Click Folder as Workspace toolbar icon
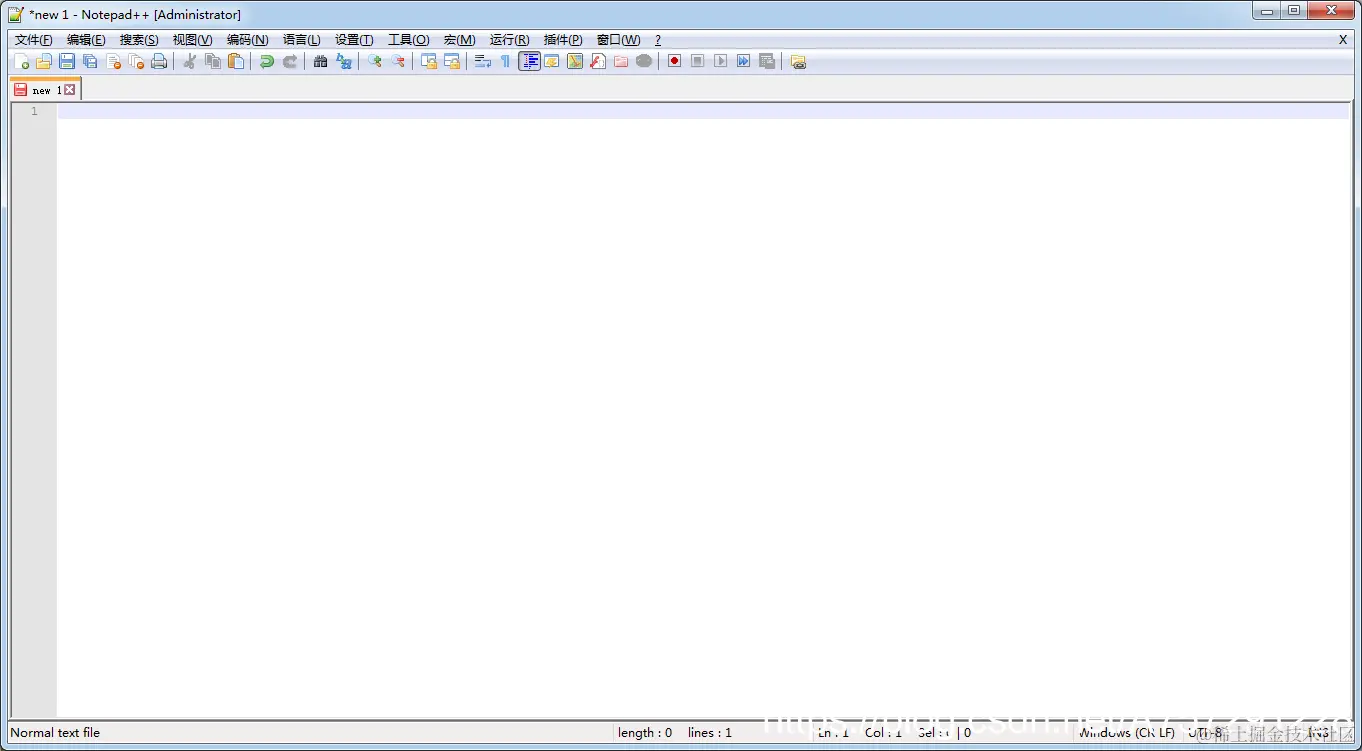 pos(620,61)
